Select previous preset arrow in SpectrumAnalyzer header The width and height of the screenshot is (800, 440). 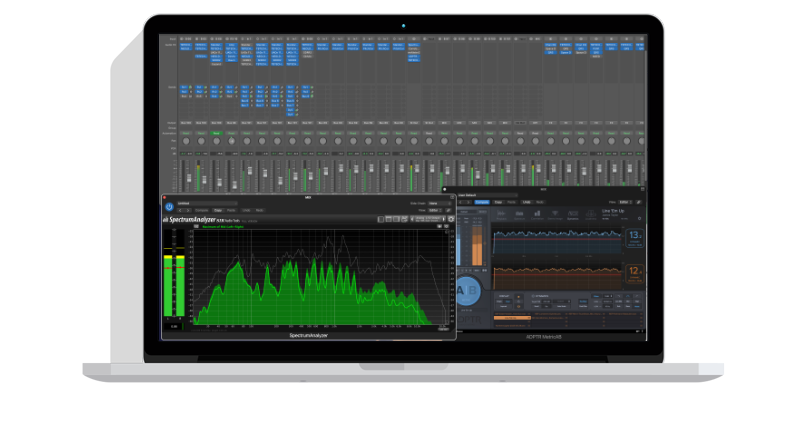click(x=182, y=211)
